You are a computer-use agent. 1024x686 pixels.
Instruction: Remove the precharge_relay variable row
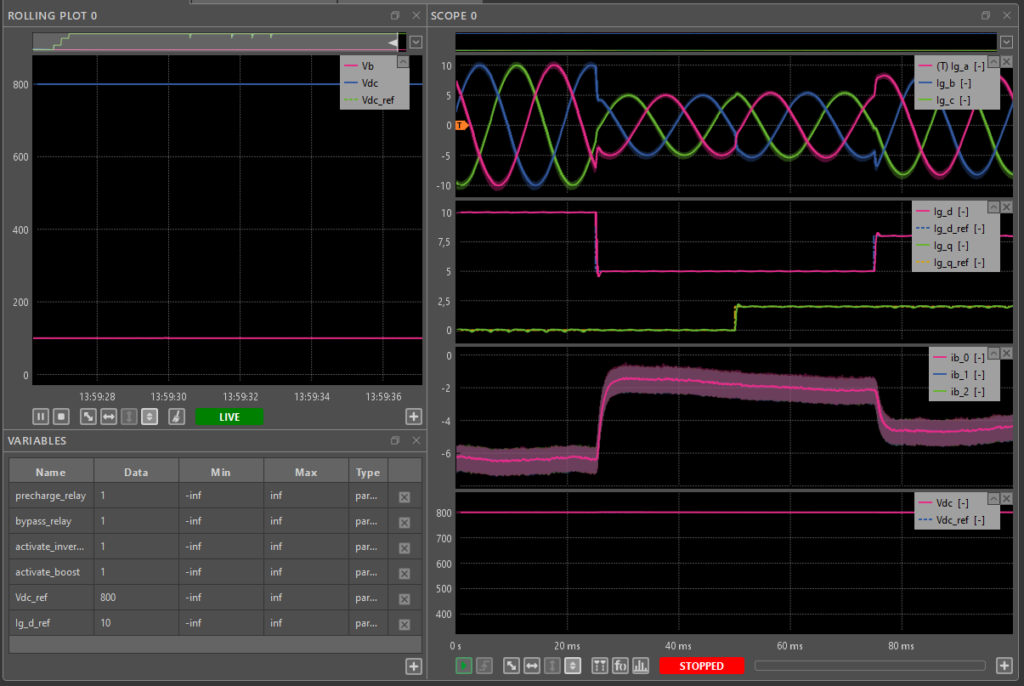click(404, 496)
